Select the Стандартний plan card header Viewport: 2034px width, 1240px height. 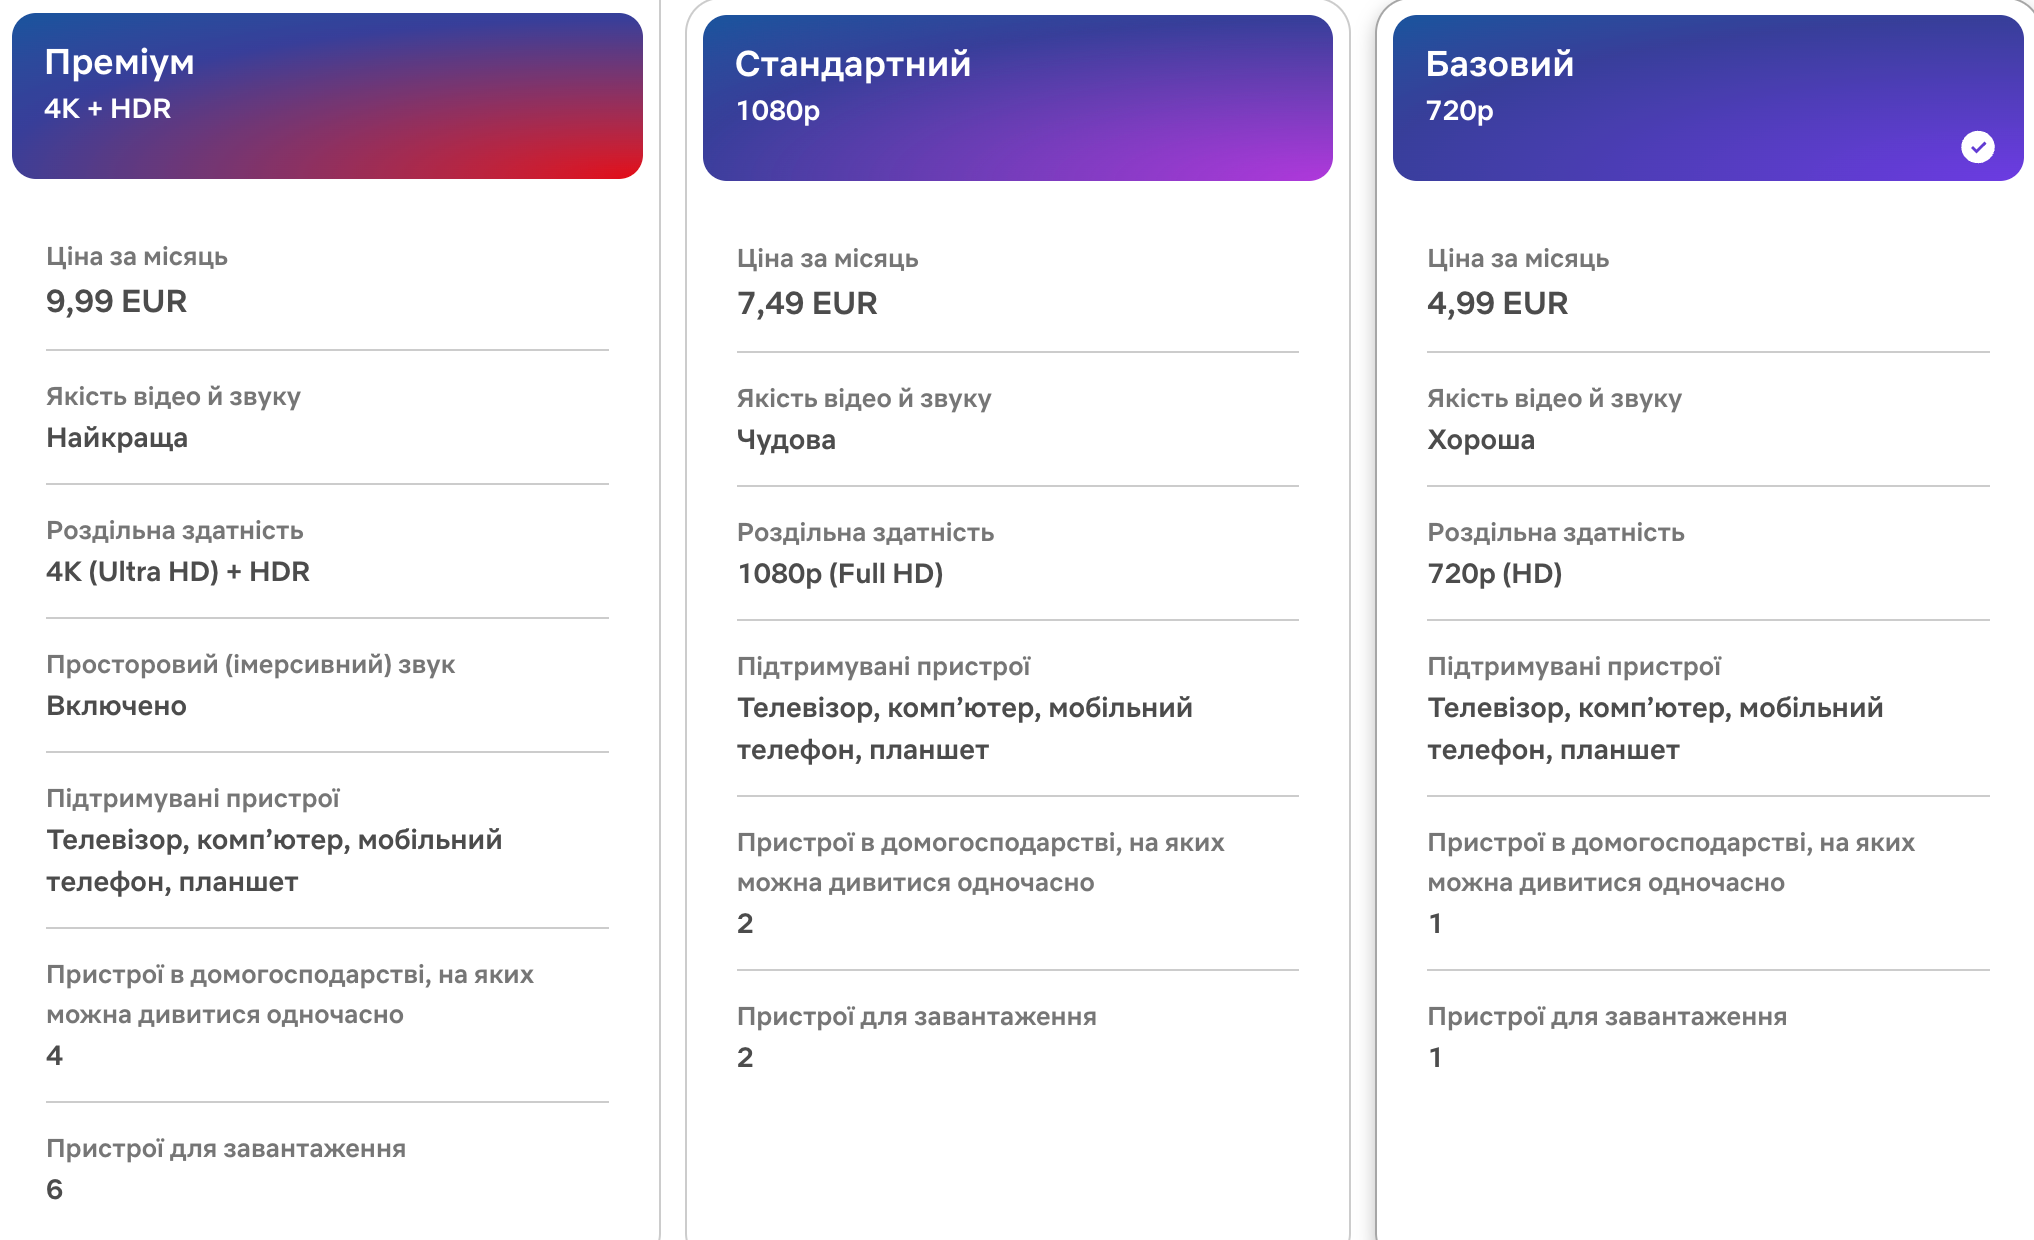1017,98
